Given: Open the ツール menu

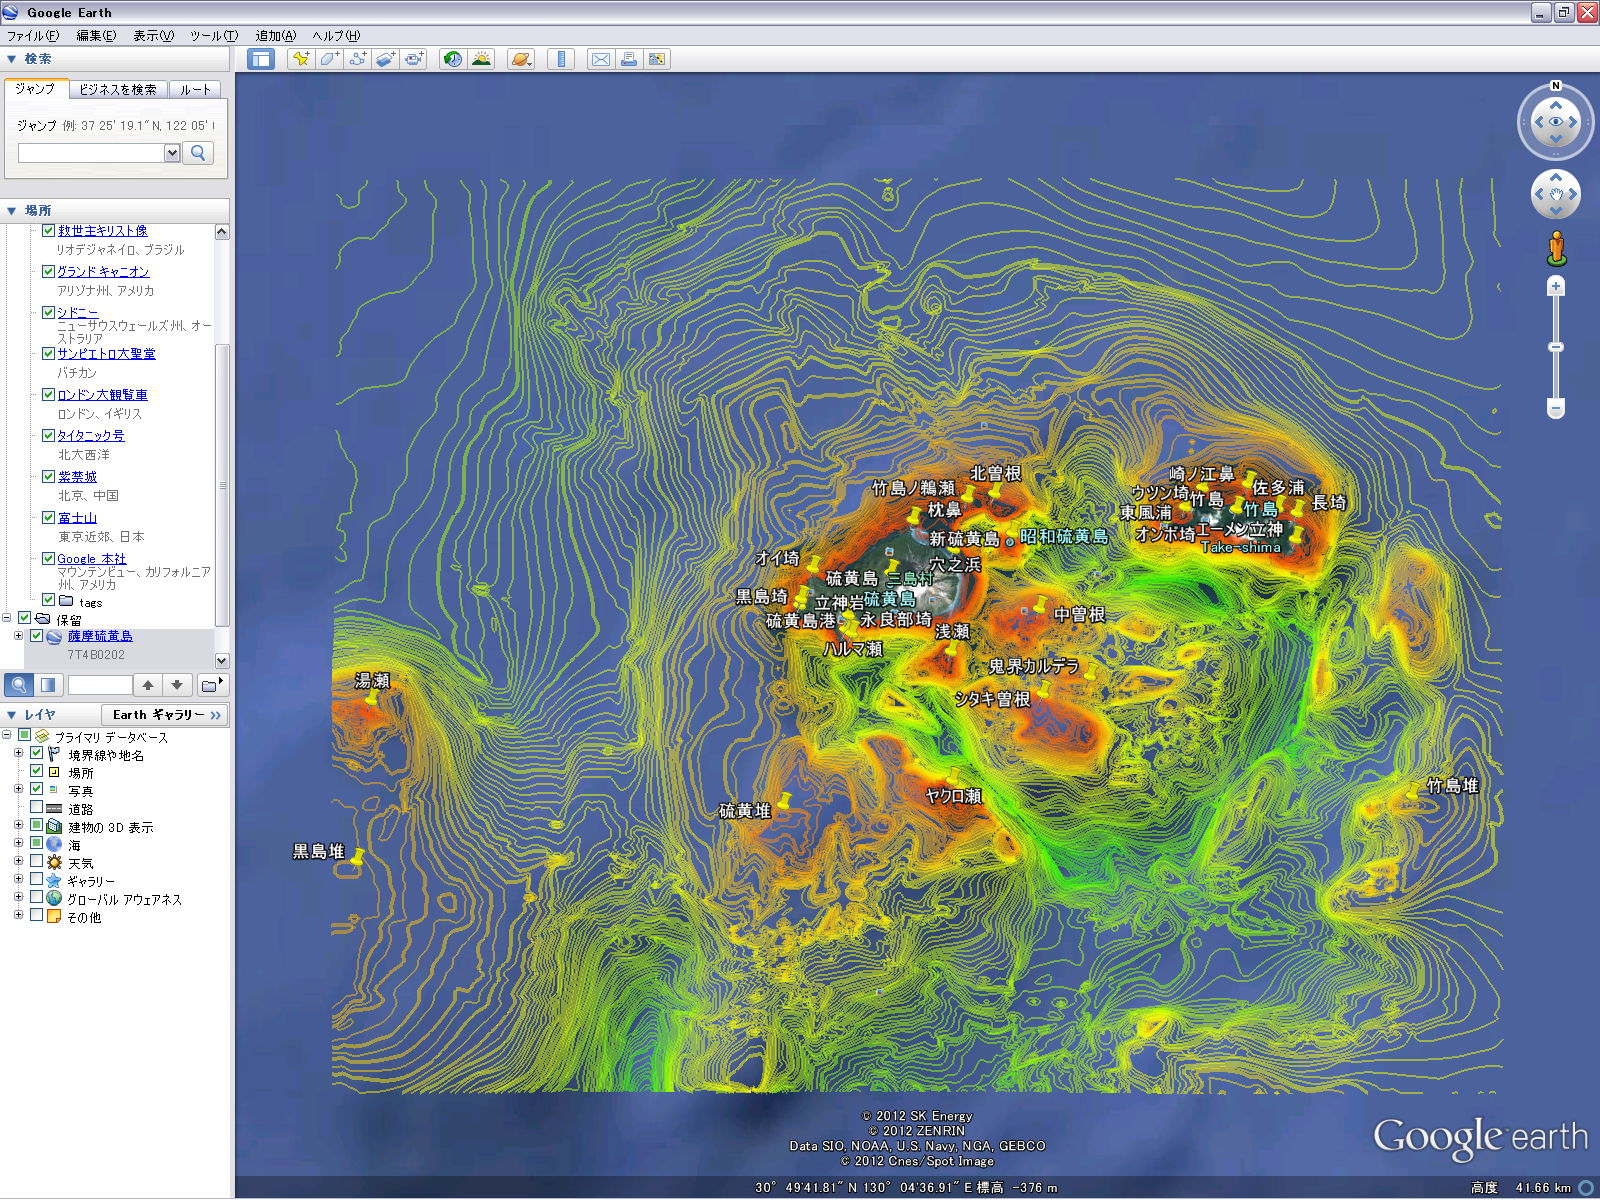Looking at the screenshot, I should coord(213,36).
